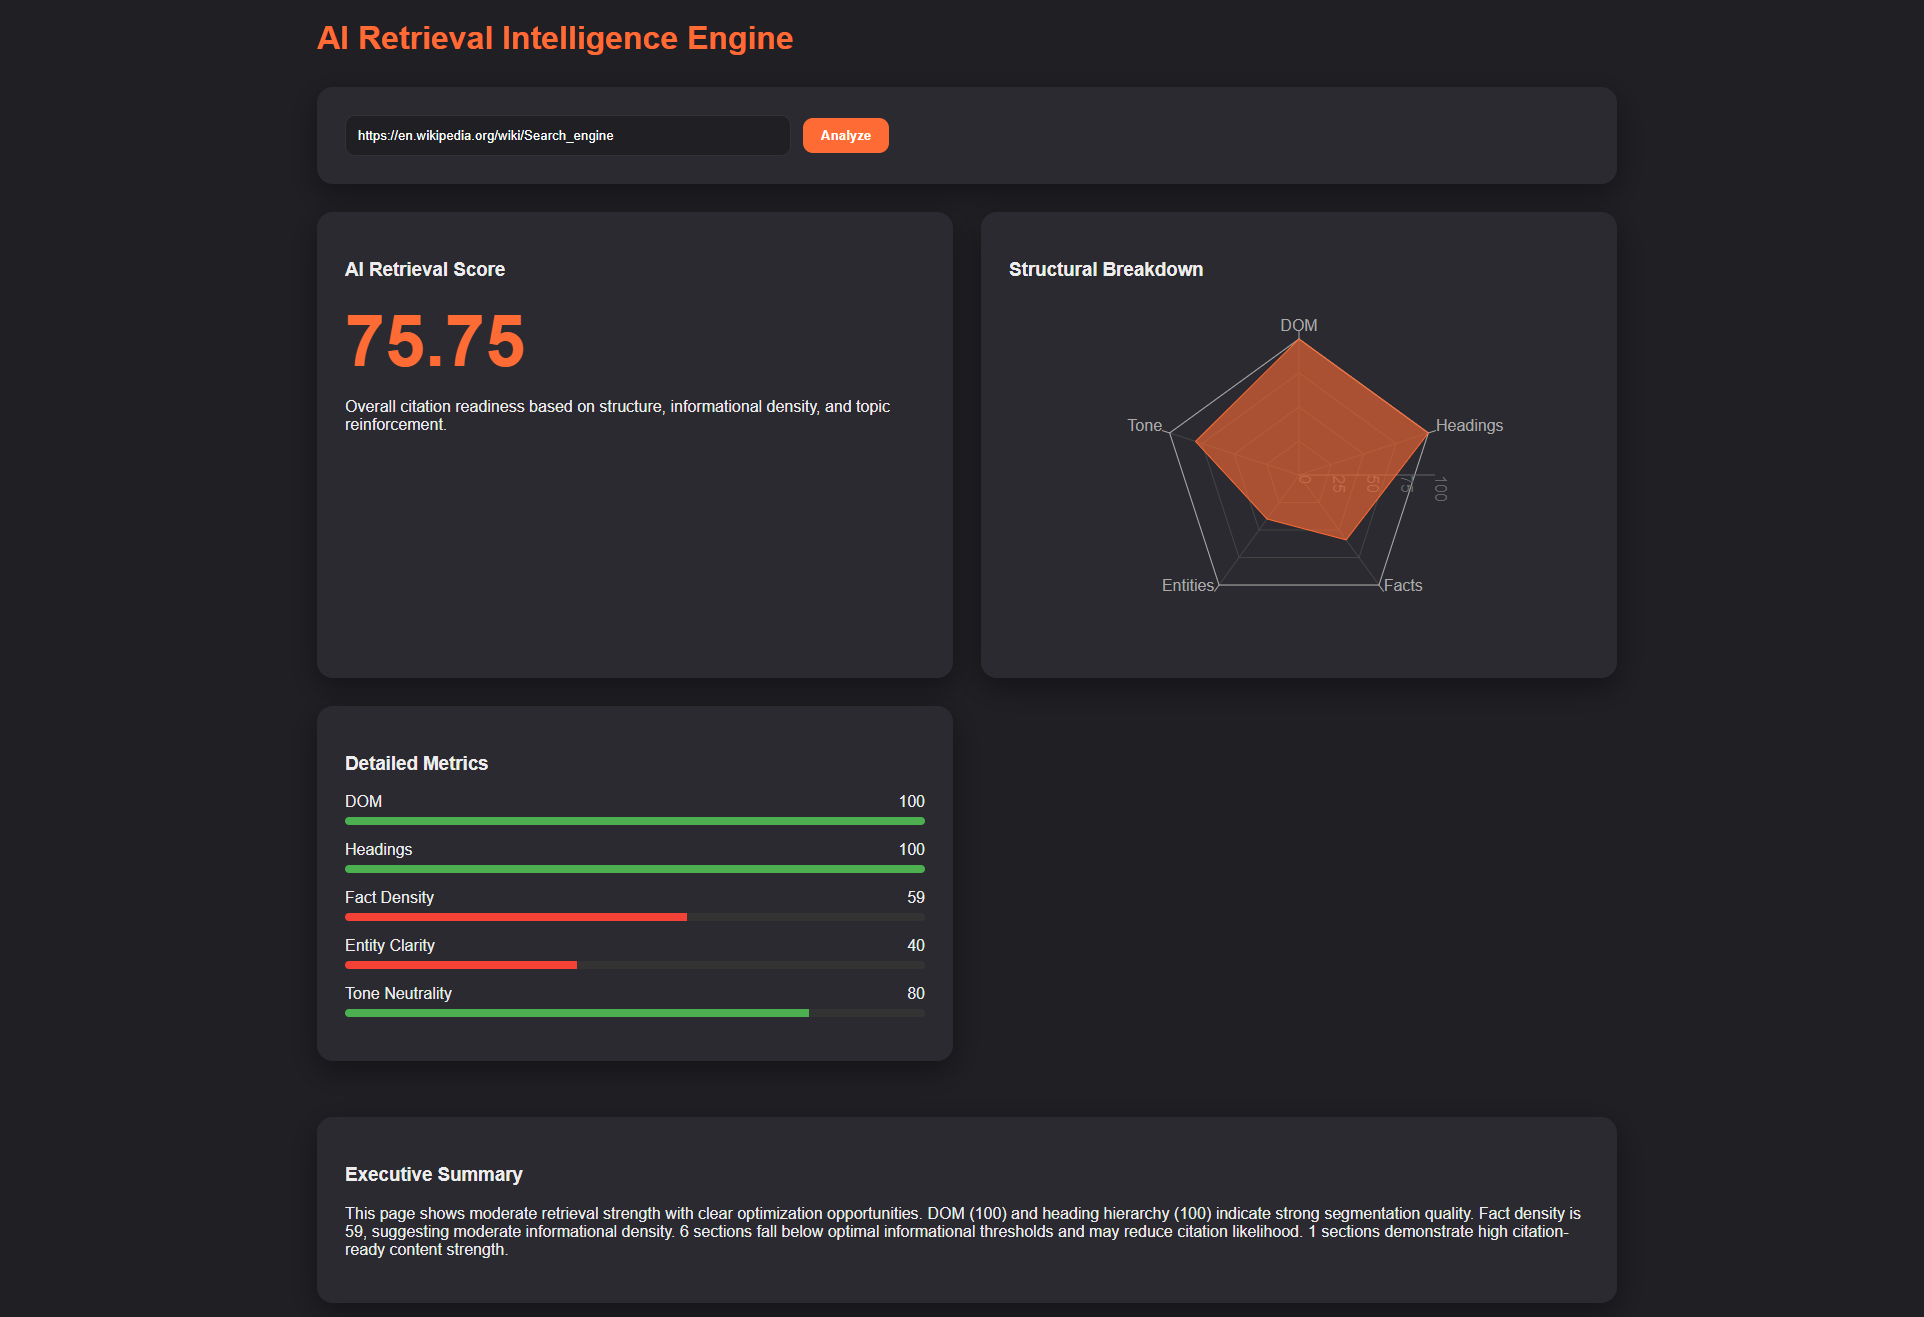Click the Entities axis label on radar chart
Image resolution: width=1924 pixels, height=1317 pixels.
point(1188,585)
